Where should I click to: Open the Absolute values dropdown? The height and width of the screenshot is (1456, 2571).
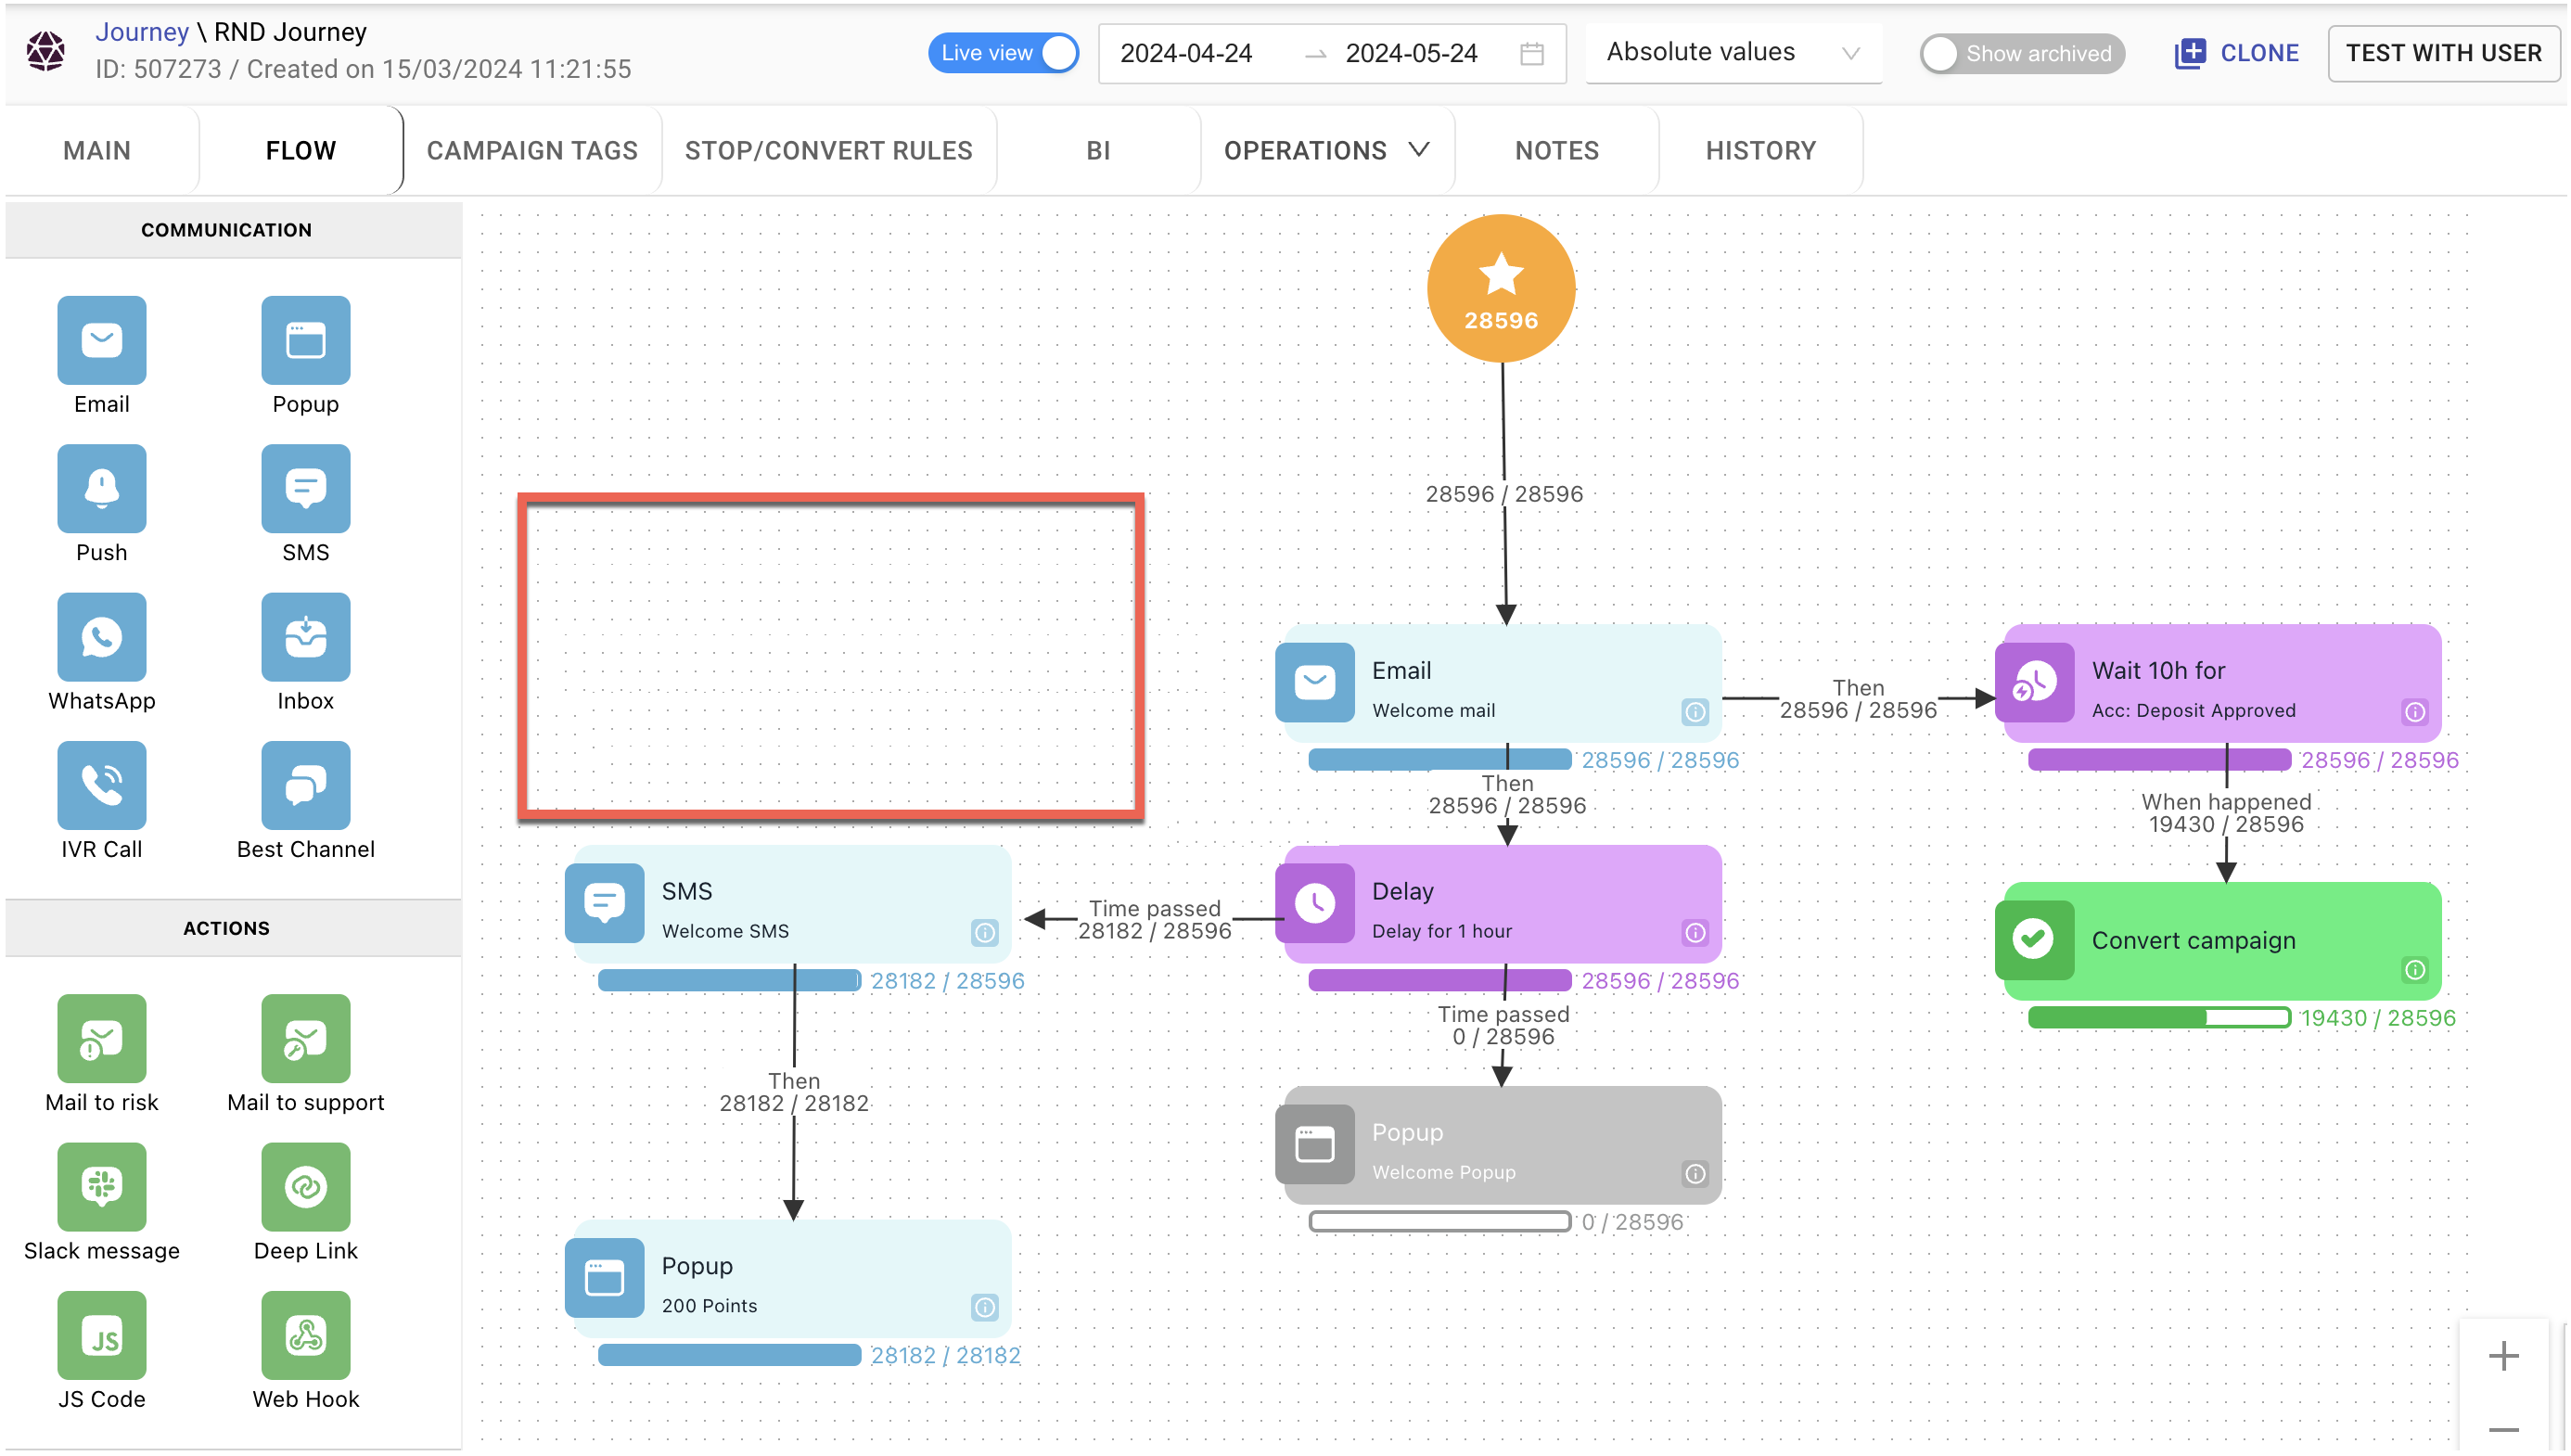pos(1732,53)
